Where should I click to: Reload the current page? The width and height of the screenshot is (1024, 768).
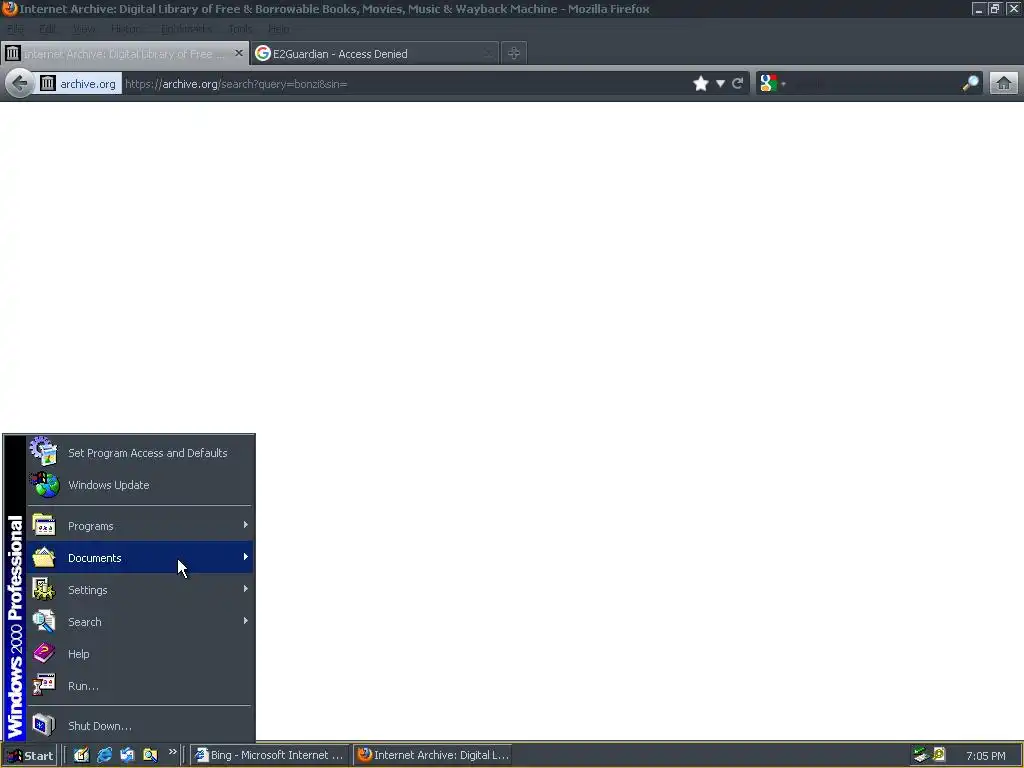tap(738, 84)
